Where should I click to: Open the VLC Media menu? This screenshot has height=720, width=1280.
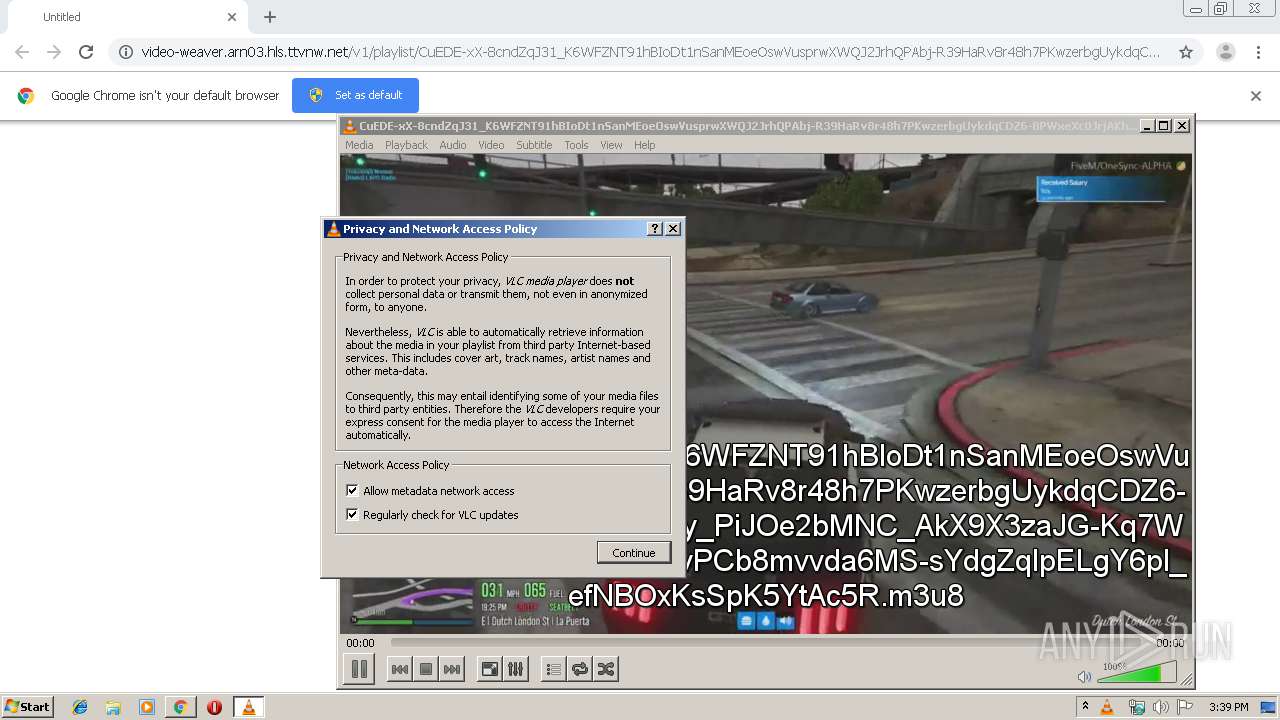[x=359, y=145]
